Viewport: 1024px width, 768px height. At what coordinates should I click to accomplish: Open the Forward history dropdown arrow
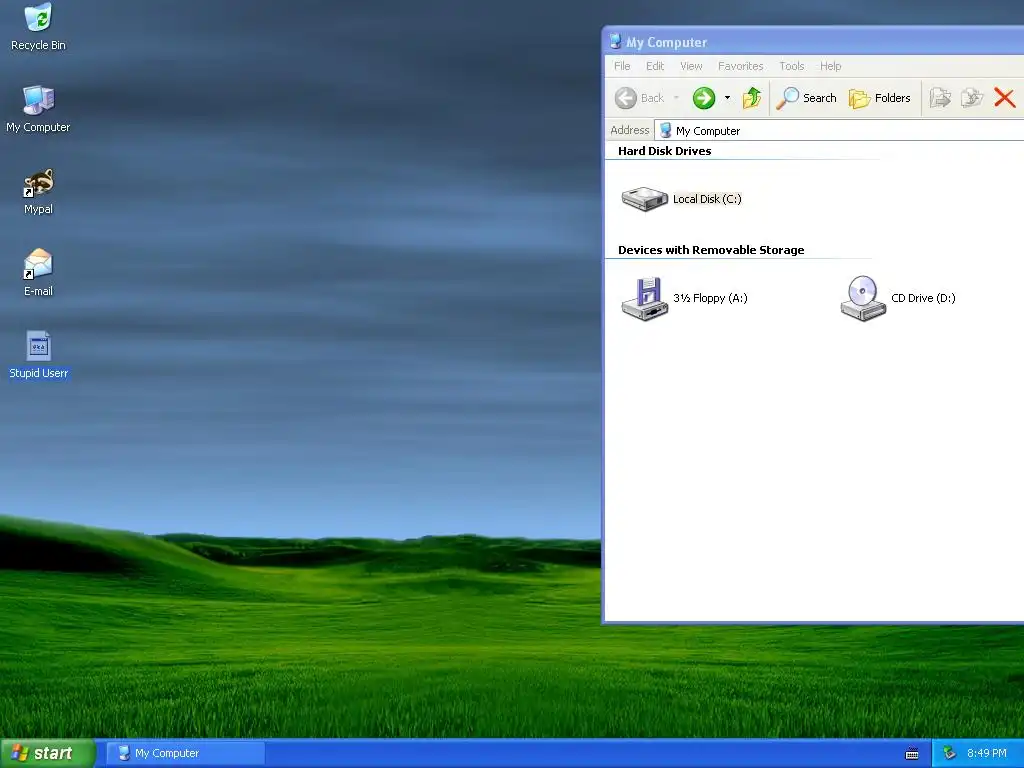(728, 98)
